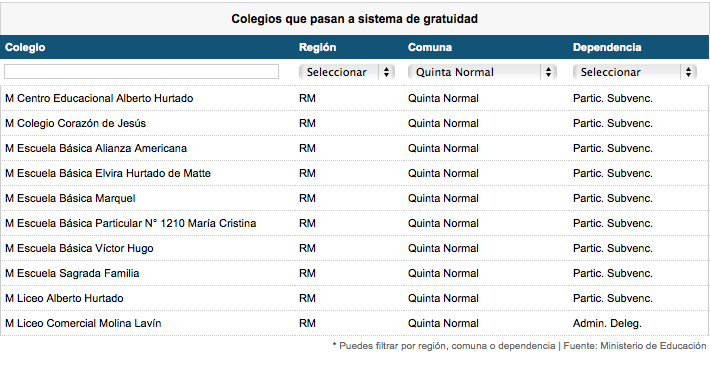Click the Colegio column header
This screenshot has height=365, width=710.
coord(25,47)
